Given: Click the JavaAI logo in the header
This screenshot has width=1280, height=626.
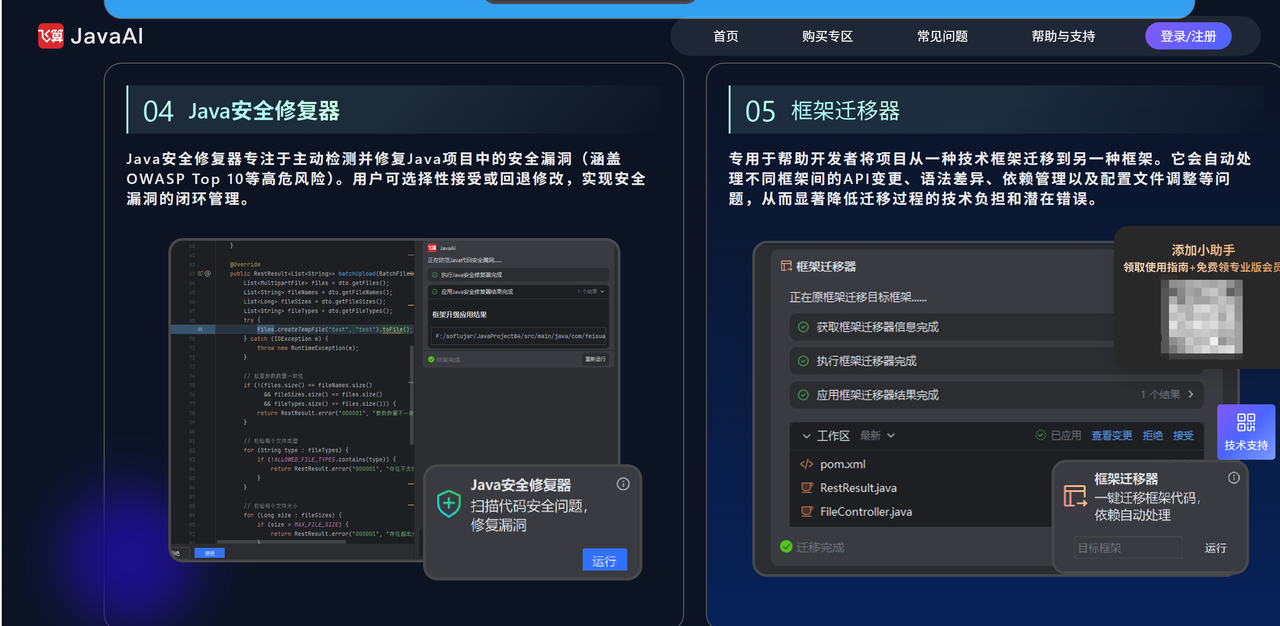Looking at the screenshot, I should (91, 36).
